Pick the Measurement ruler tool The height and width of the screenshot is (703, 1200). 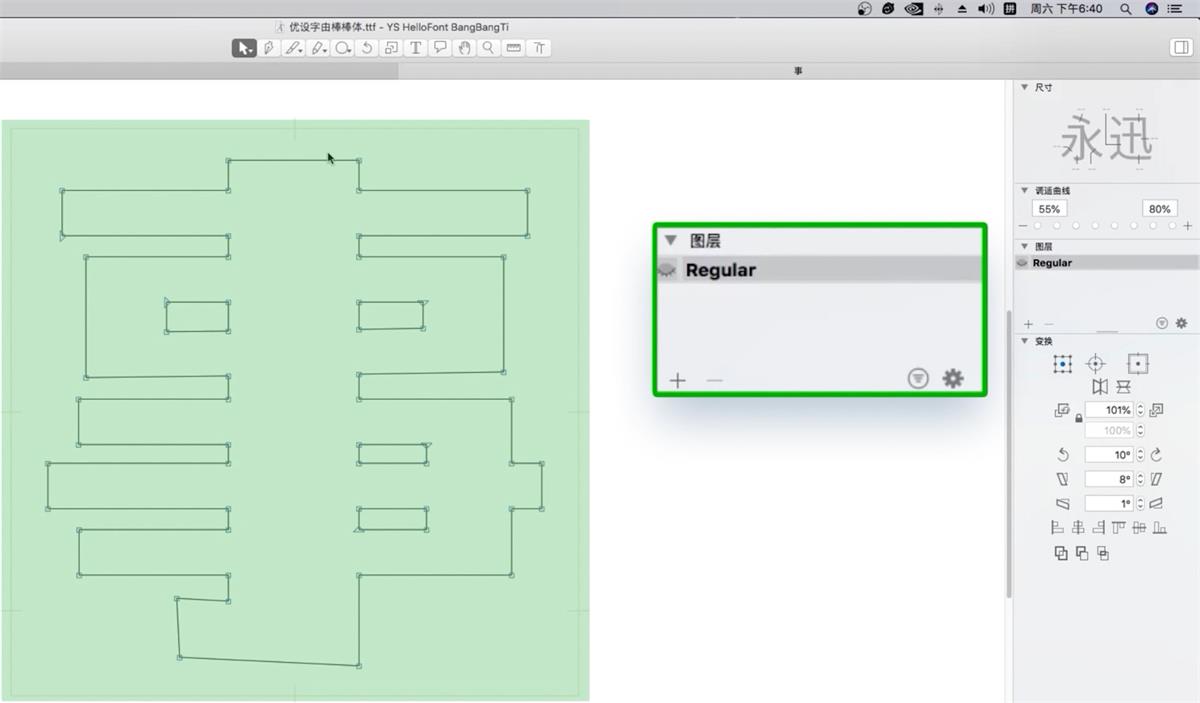[513, 48]
